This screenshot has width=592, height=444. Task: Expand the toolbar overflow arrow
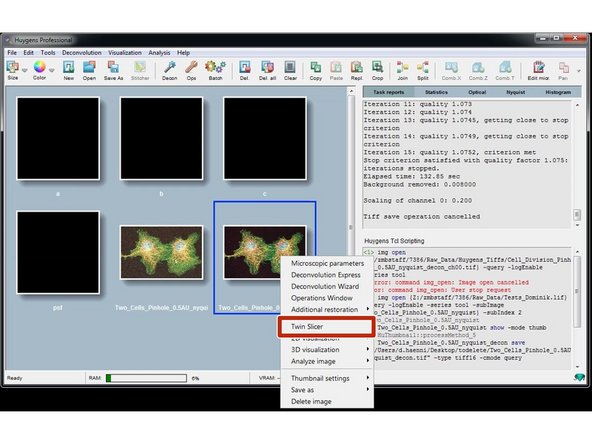[578, 71]
